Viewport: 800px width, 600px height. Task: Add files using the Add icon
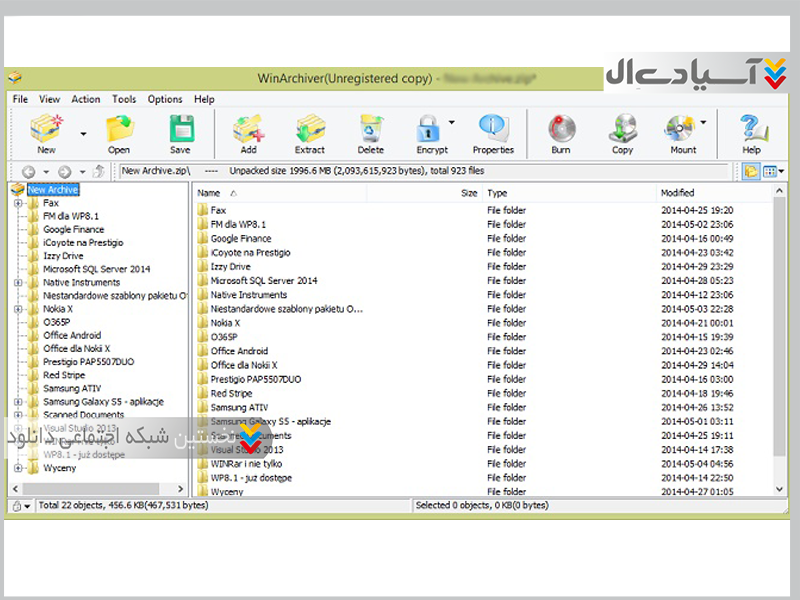point(248,130)
